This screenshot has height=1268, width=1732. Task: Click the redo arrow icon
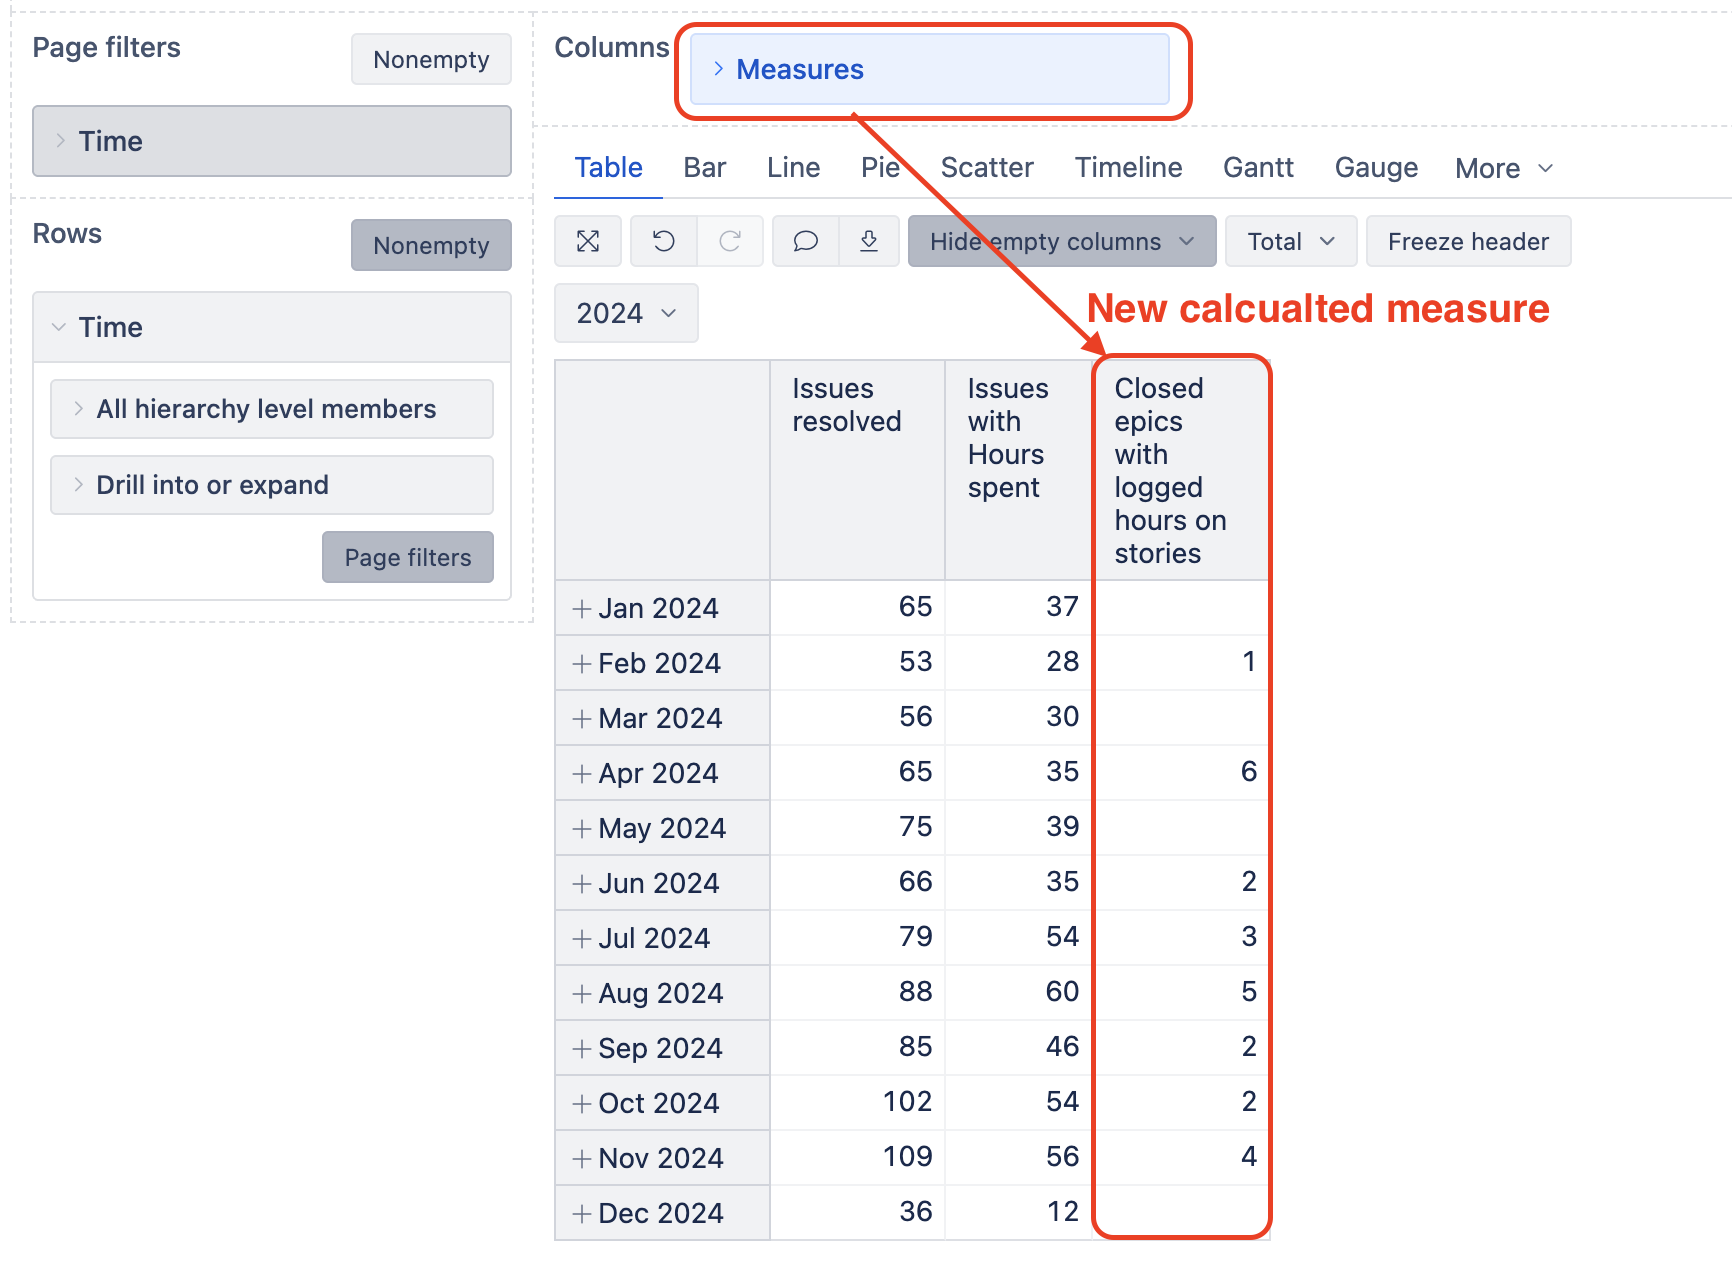click(730, 241)
